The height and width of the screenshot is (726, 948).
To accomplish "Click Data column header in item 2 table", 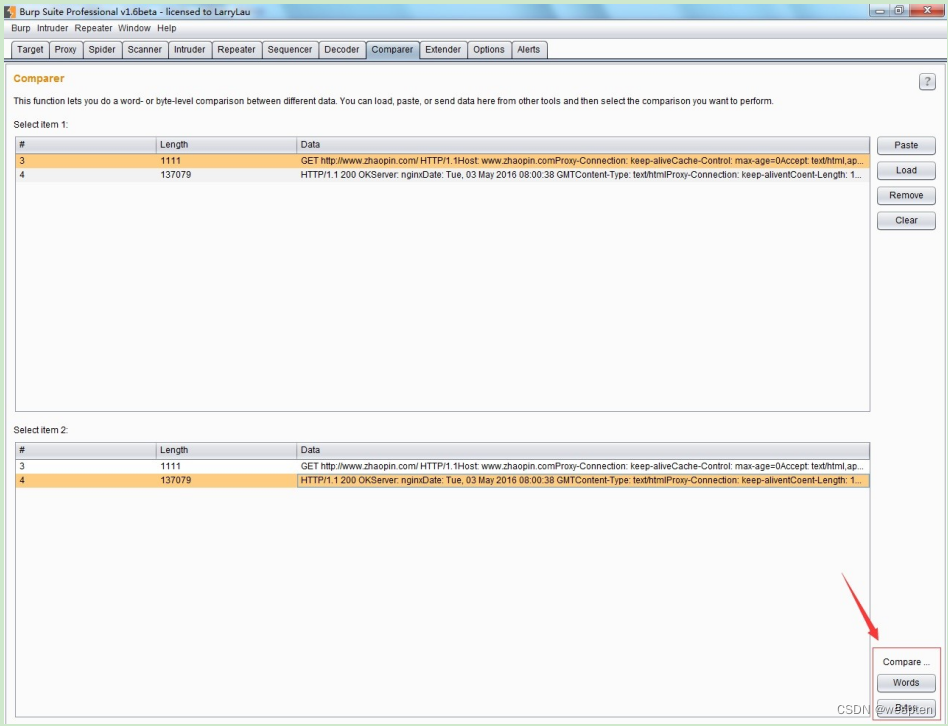I will (x=583, y=450).
